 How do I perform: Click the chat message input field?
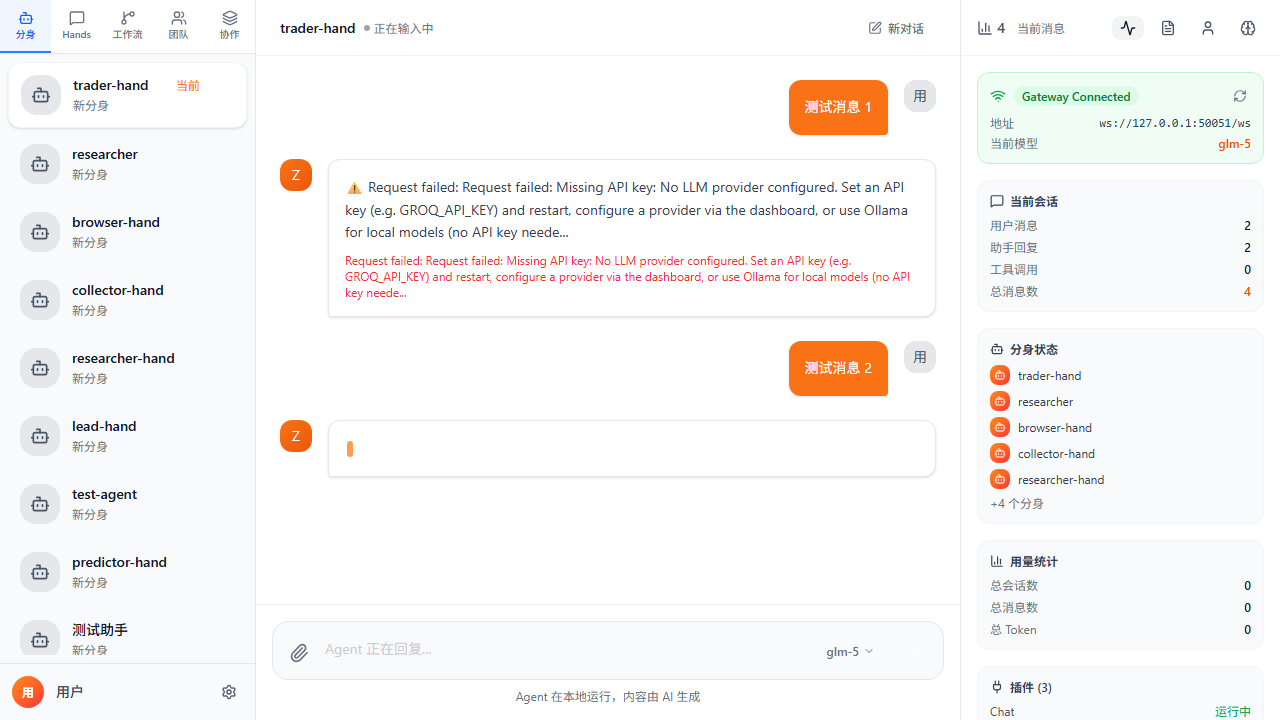click(x=560, y=650)
